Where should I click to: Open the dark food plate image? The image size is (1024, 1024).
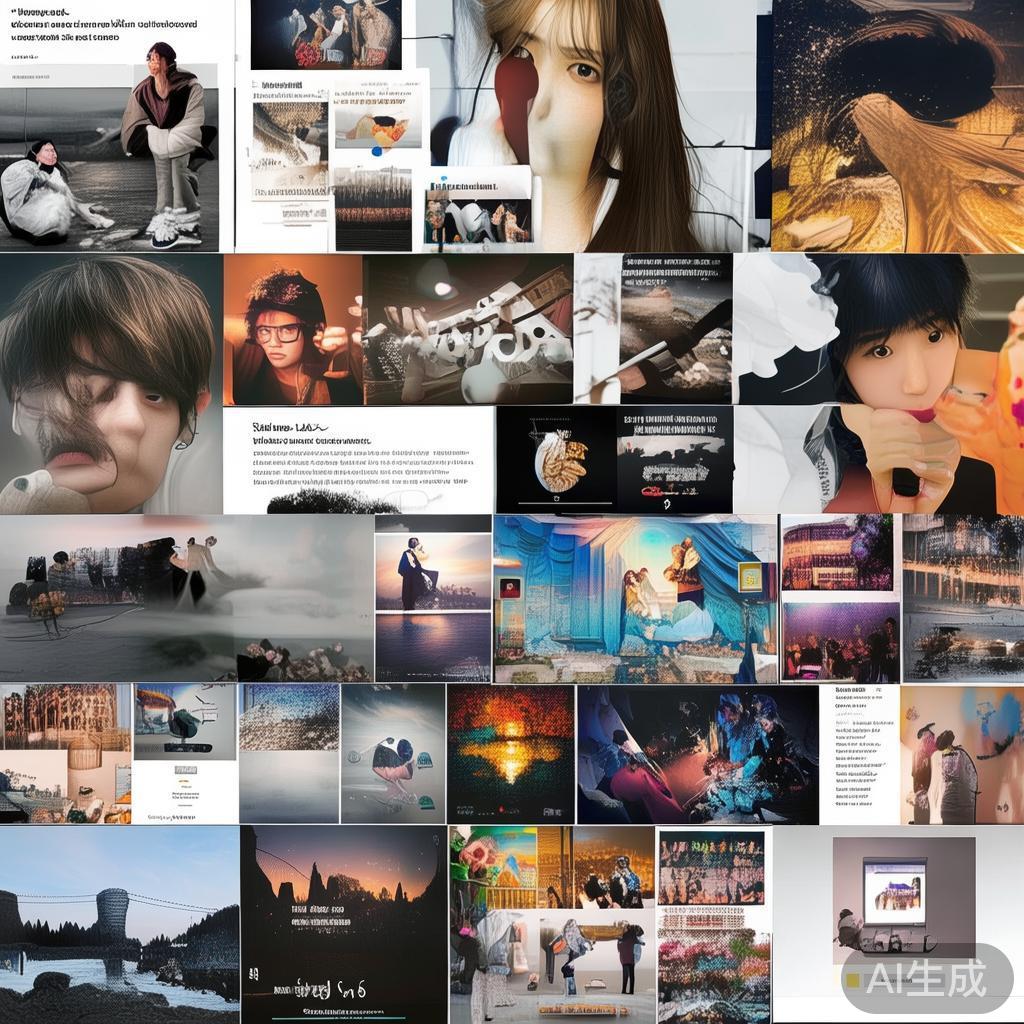(556, 460)
